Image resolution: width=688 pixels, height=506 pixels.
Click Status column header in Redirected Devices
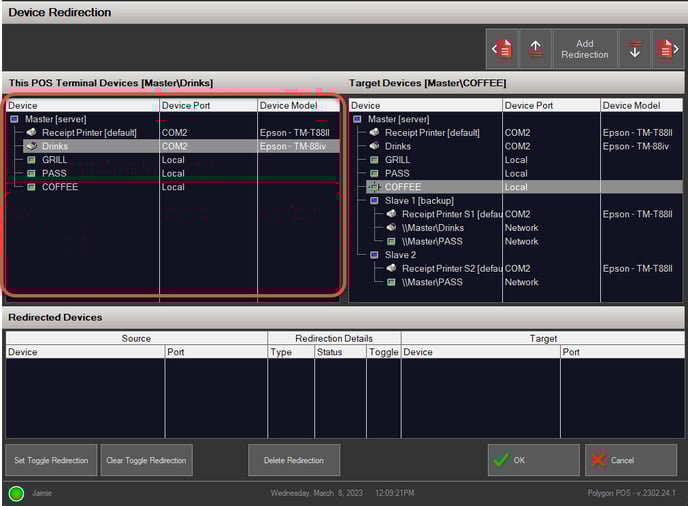[340, 352]
